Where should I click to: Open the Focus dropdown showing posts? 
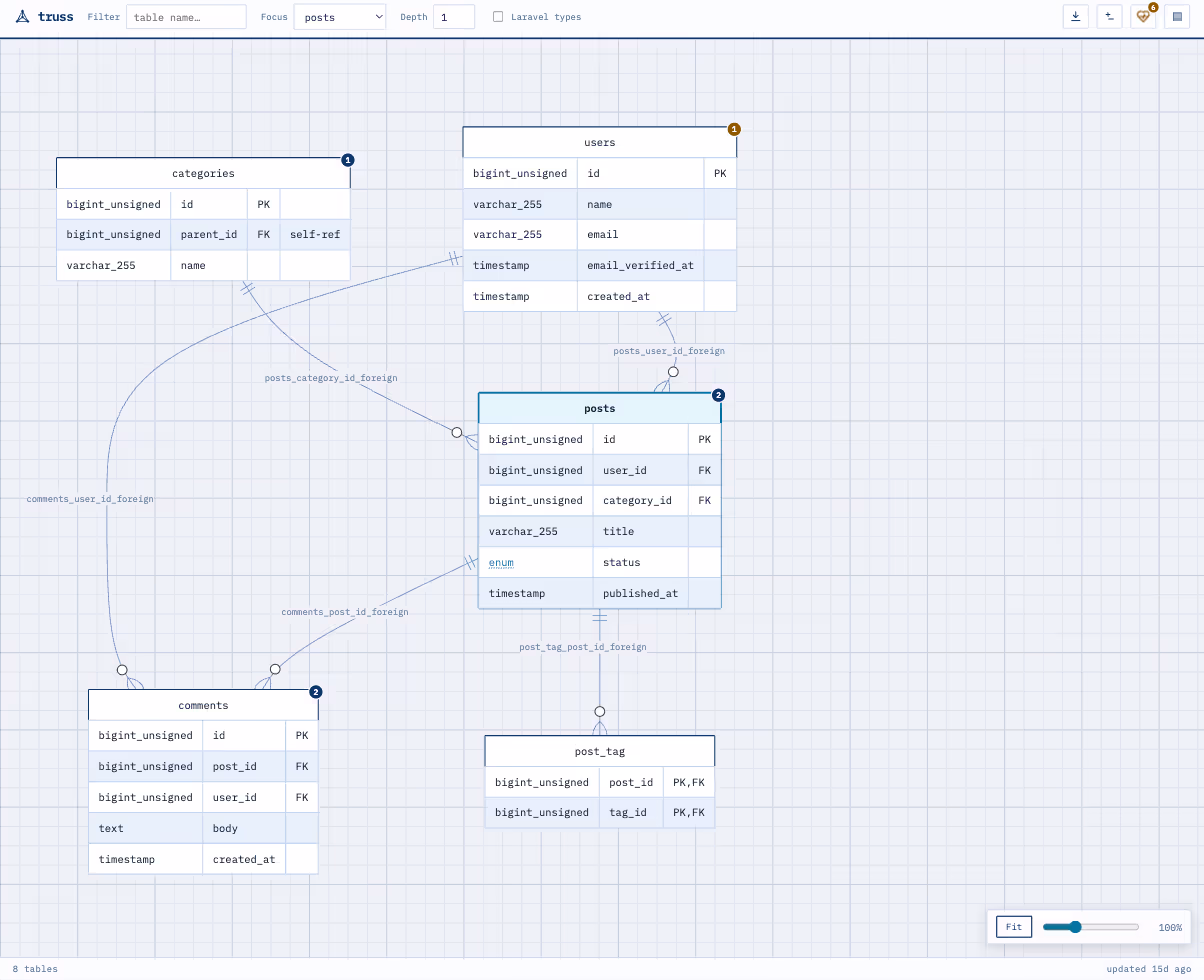pyautogui.click(x=340, y=17)
